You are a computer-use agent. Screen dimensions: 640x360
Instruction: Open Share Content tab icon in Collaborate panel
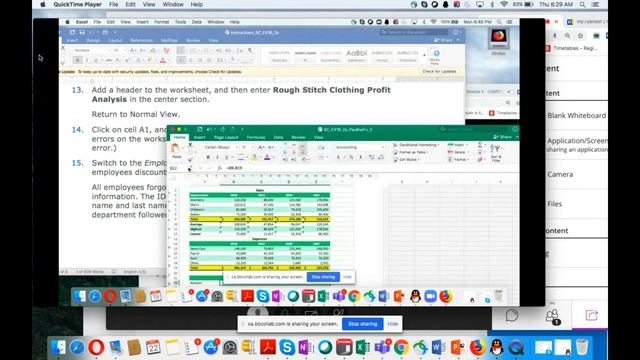pyautogui.click(x=591, y=315)
